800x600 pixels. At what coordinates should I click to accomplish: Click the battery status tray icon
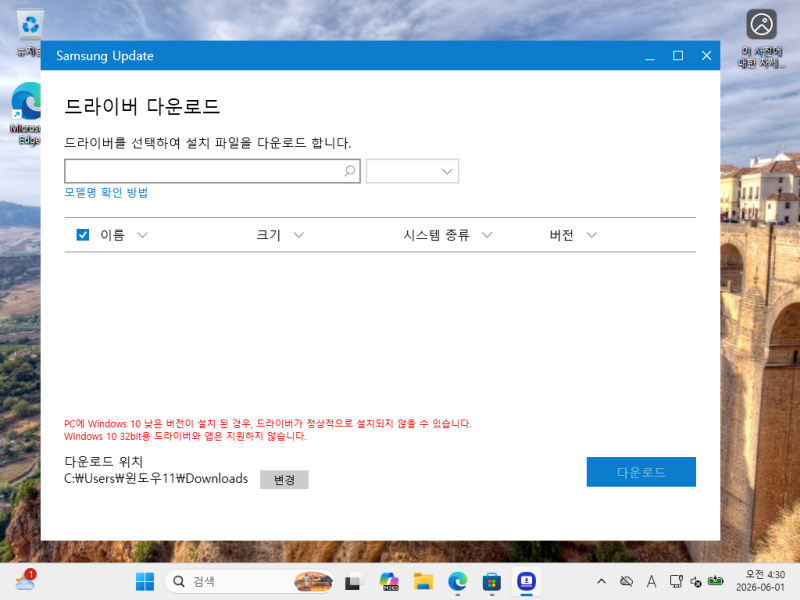tap(716, 581)
